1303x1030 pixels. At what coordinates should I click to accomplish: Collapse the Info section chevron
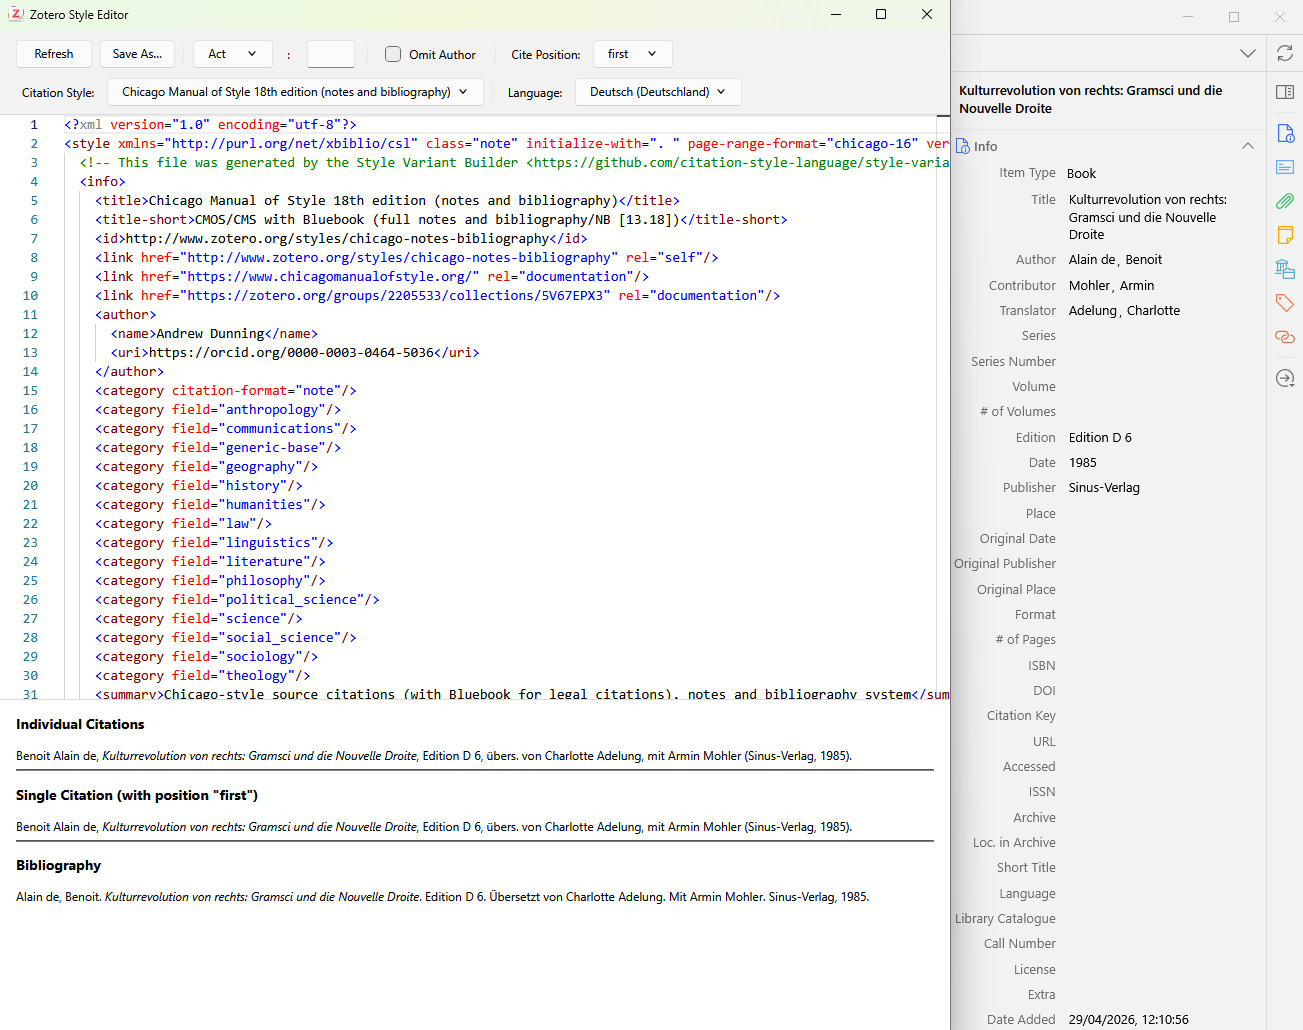[x=1248, y=146]
